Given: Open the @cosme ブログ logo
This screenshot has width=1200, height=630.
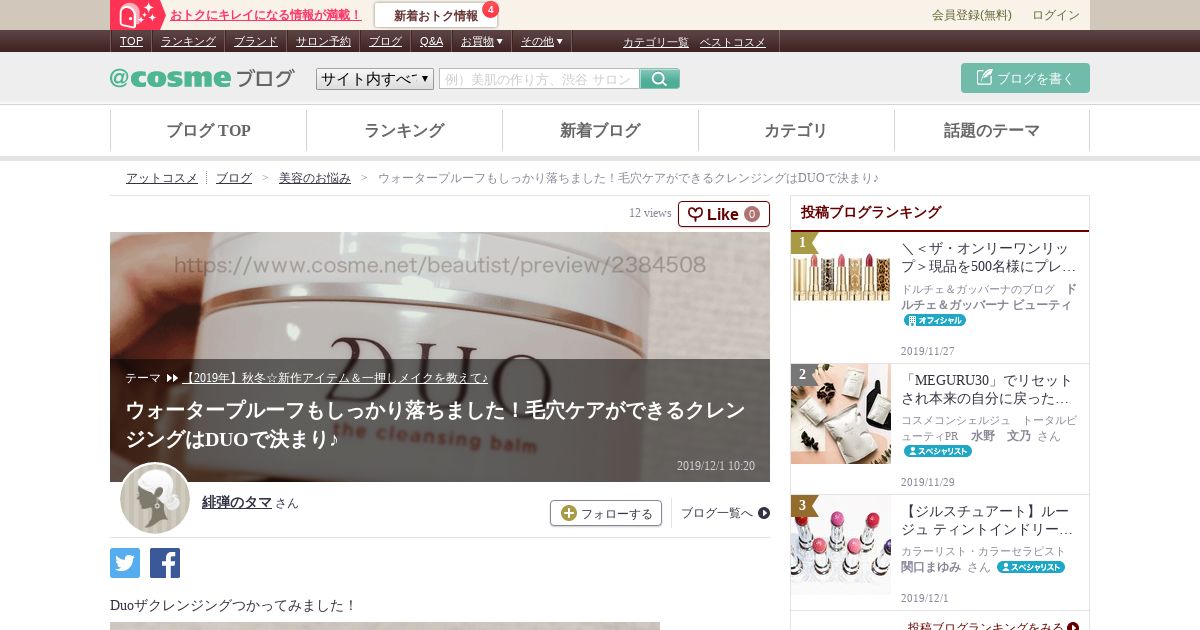Looking at the screenshot, I should [202, 78].
